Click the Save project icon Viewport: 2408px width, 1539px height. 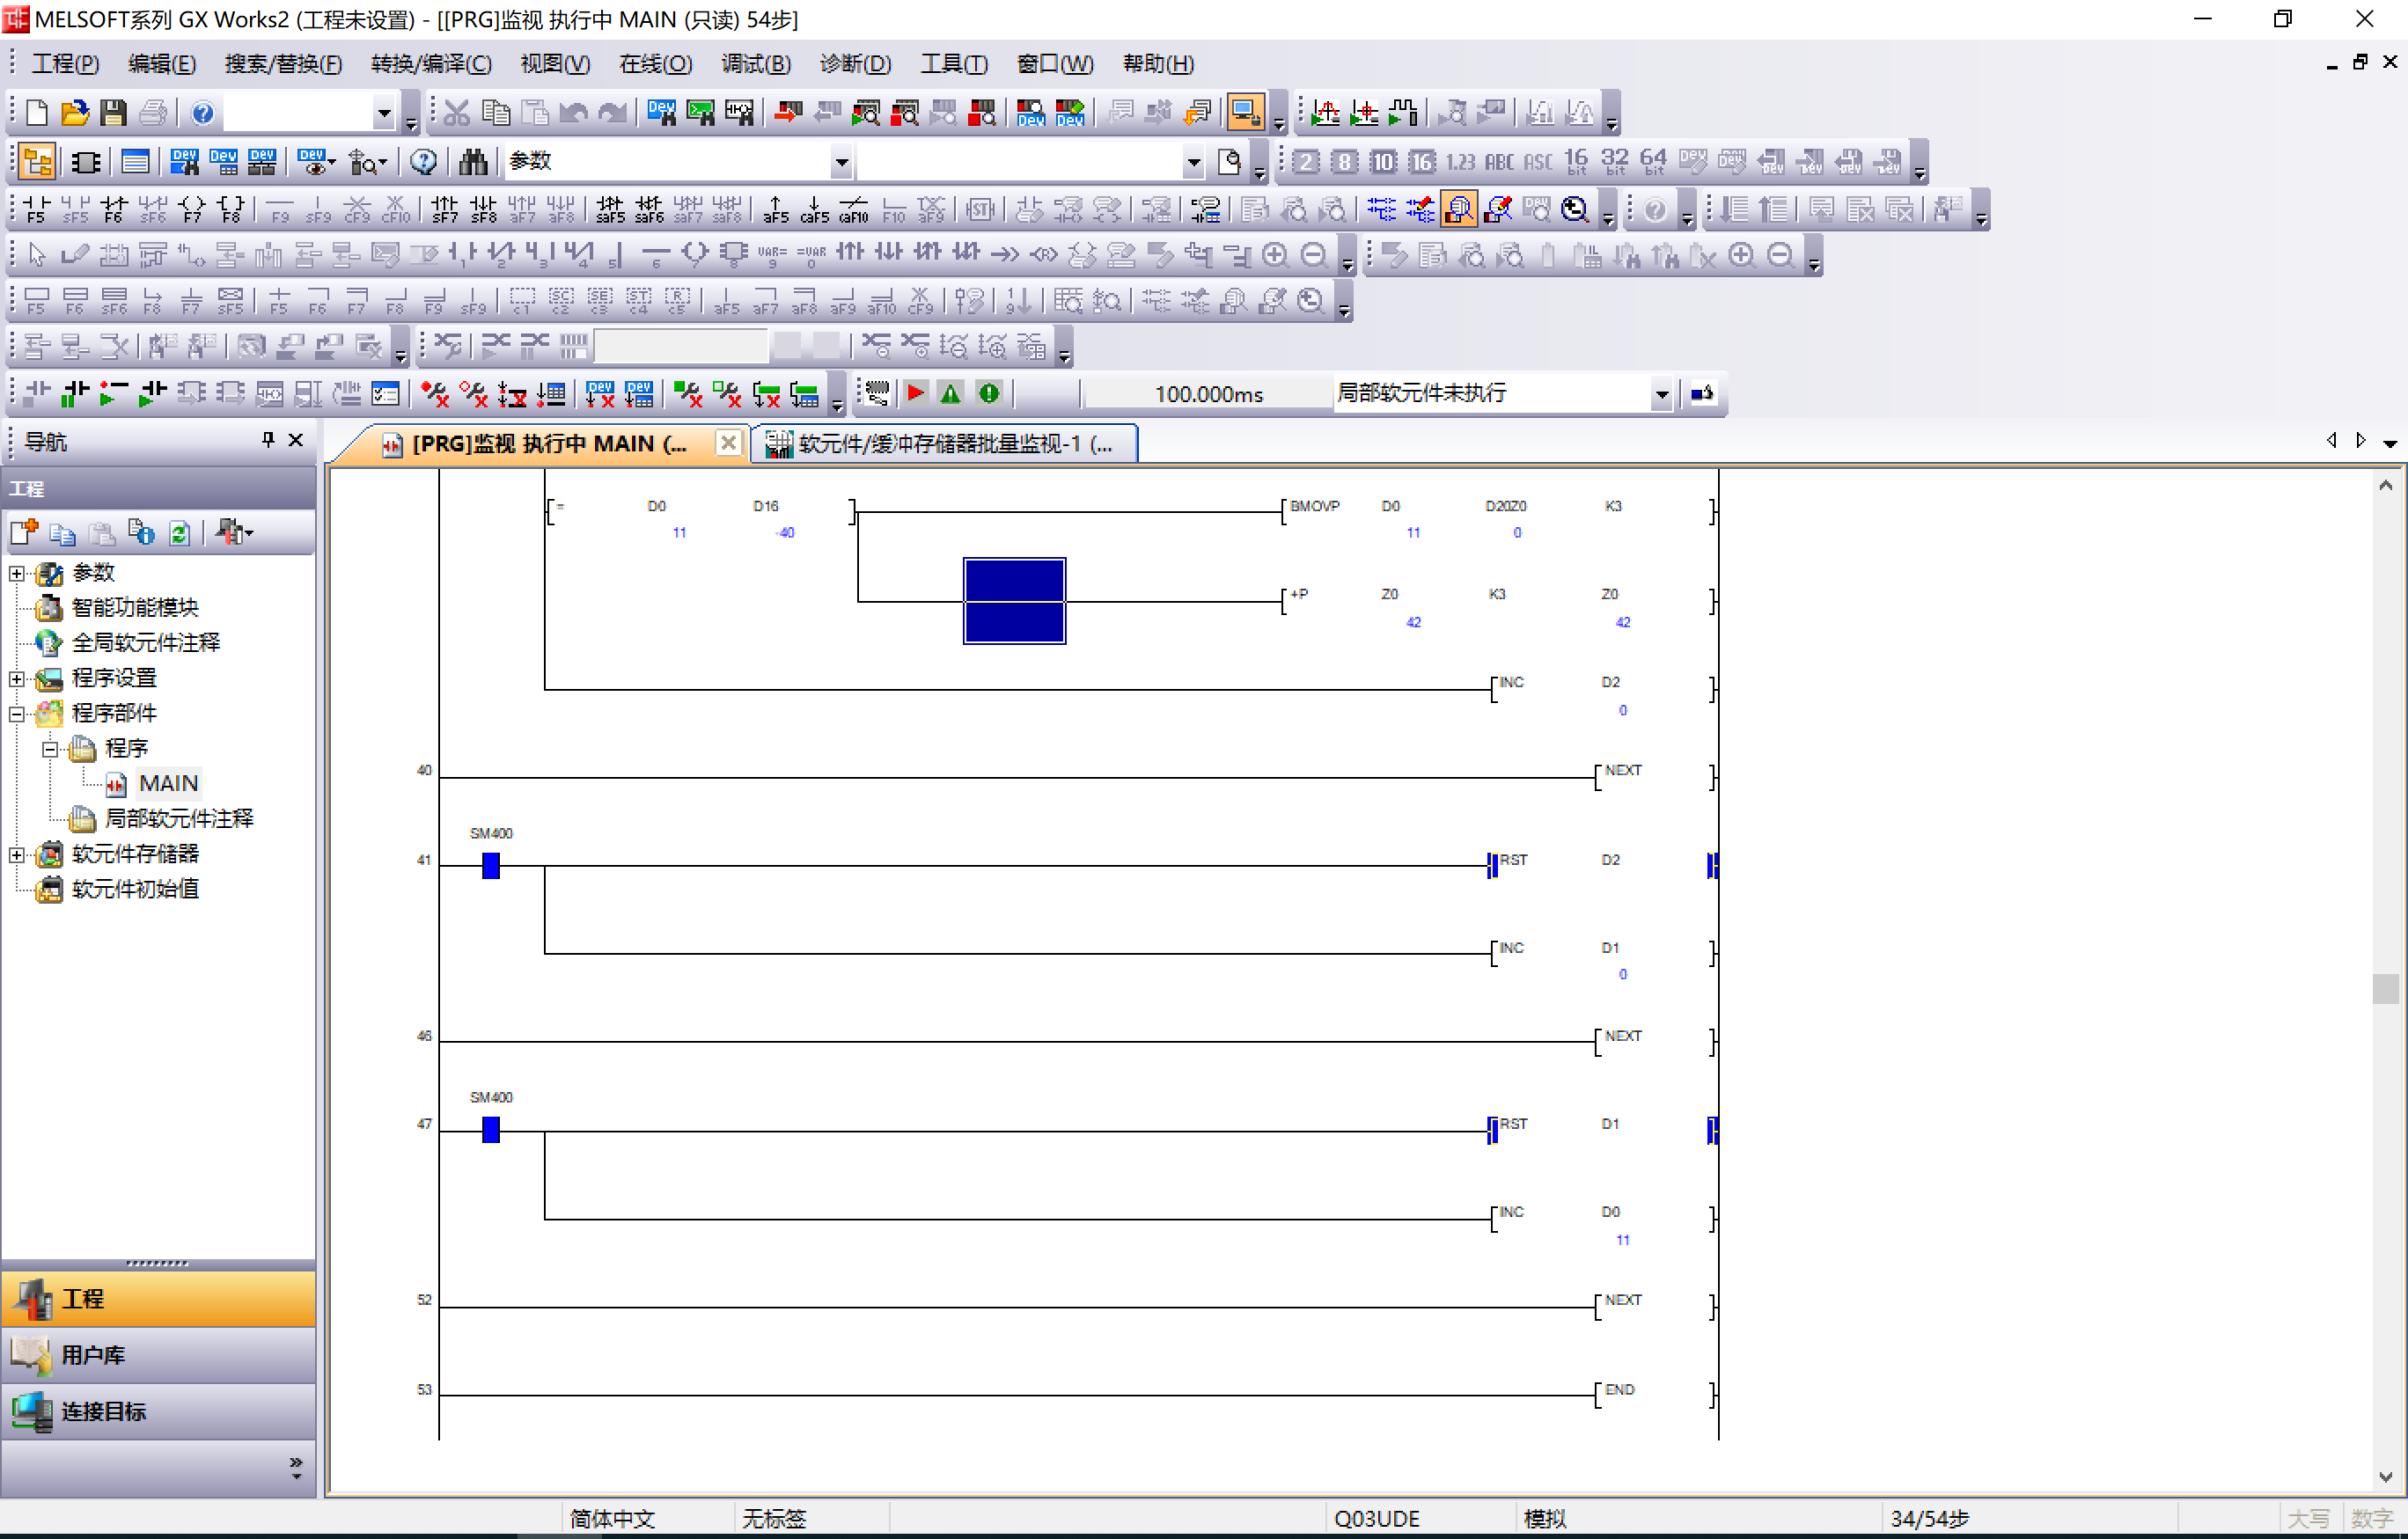(113, 113)
